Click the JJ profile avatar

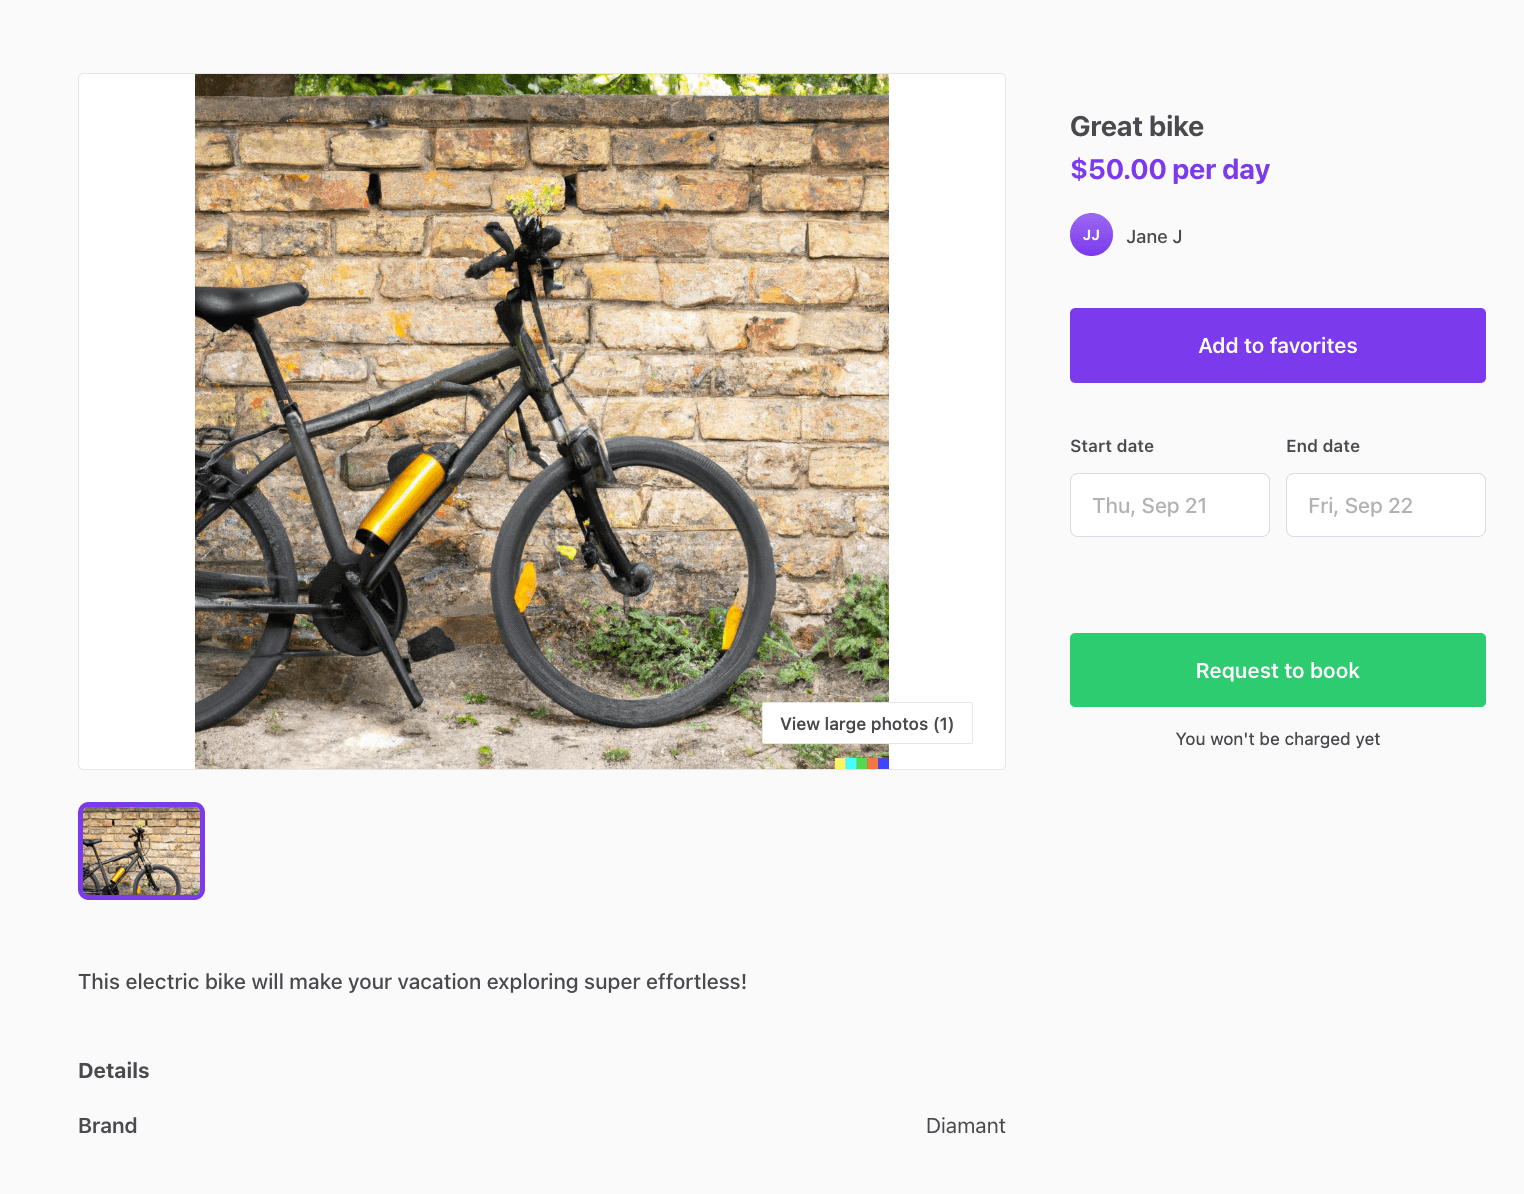(1091, 235)
